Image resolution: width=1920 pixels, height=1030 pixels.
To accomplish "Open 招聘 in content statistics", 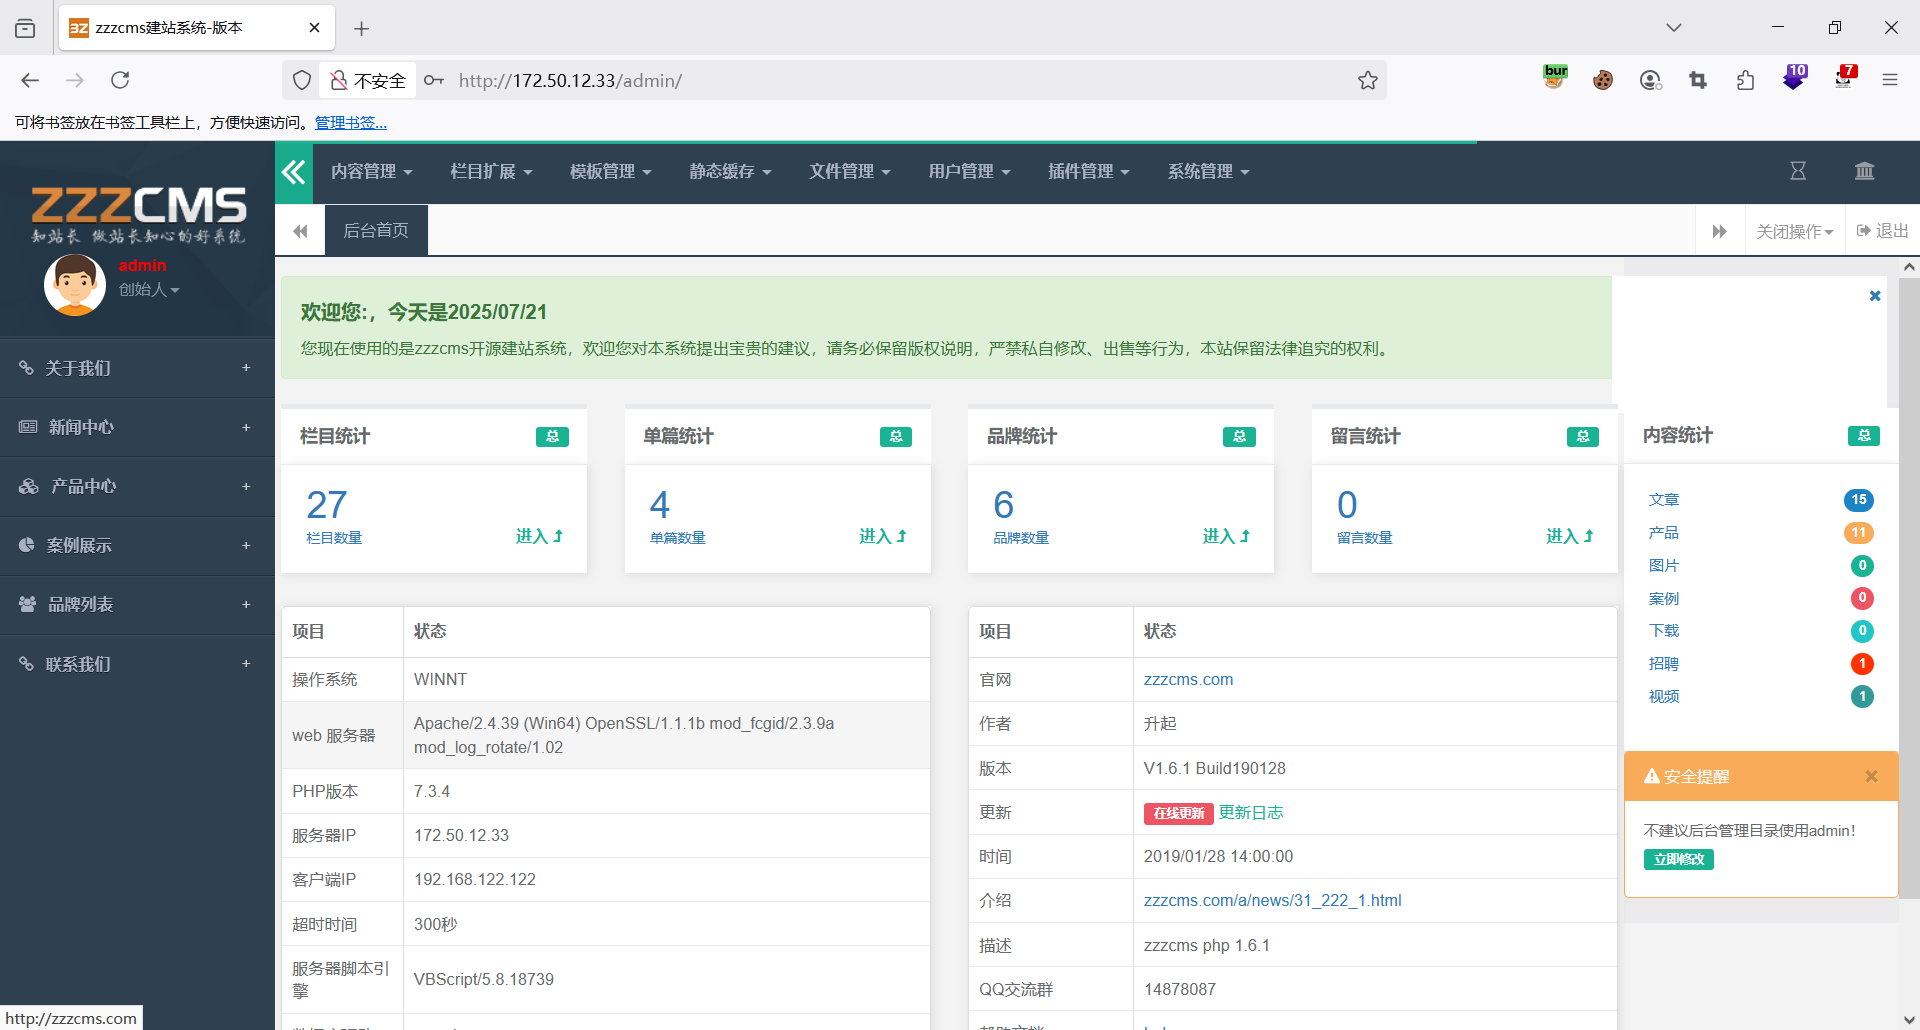I will click(1664, 664).
